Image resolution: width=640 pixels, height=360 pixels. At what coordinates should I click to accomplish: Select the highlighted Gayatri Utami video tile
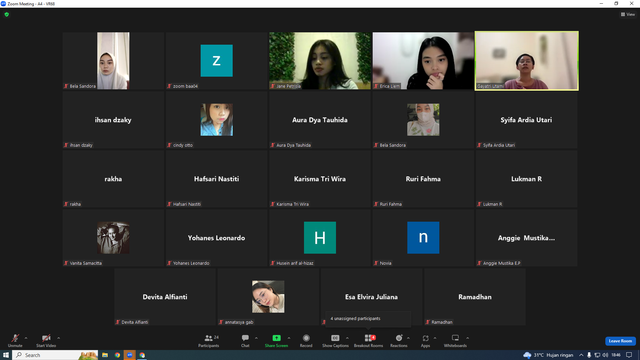point(527,60)
